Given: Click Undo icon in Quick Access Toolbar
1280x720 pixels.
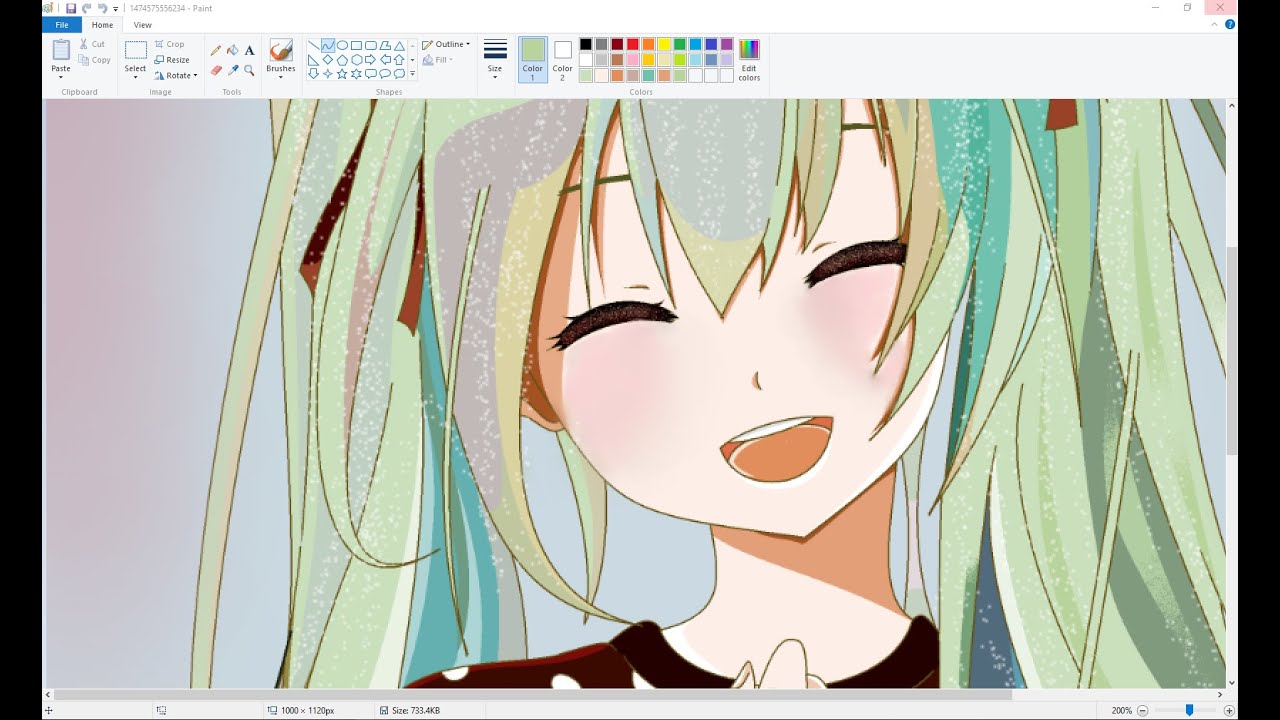Looking at the screenshot, I should (87, 9).
